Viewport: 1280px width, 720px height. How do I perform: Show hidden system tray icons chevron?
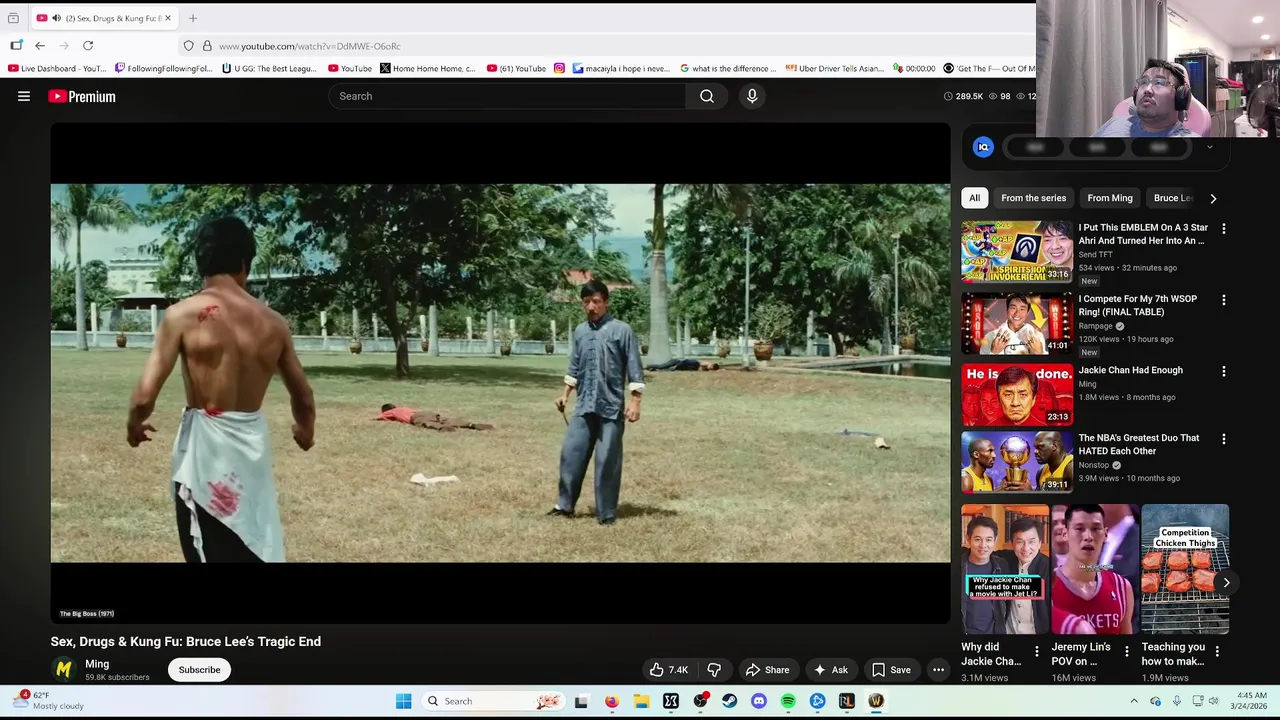[x=1134, y=701]
